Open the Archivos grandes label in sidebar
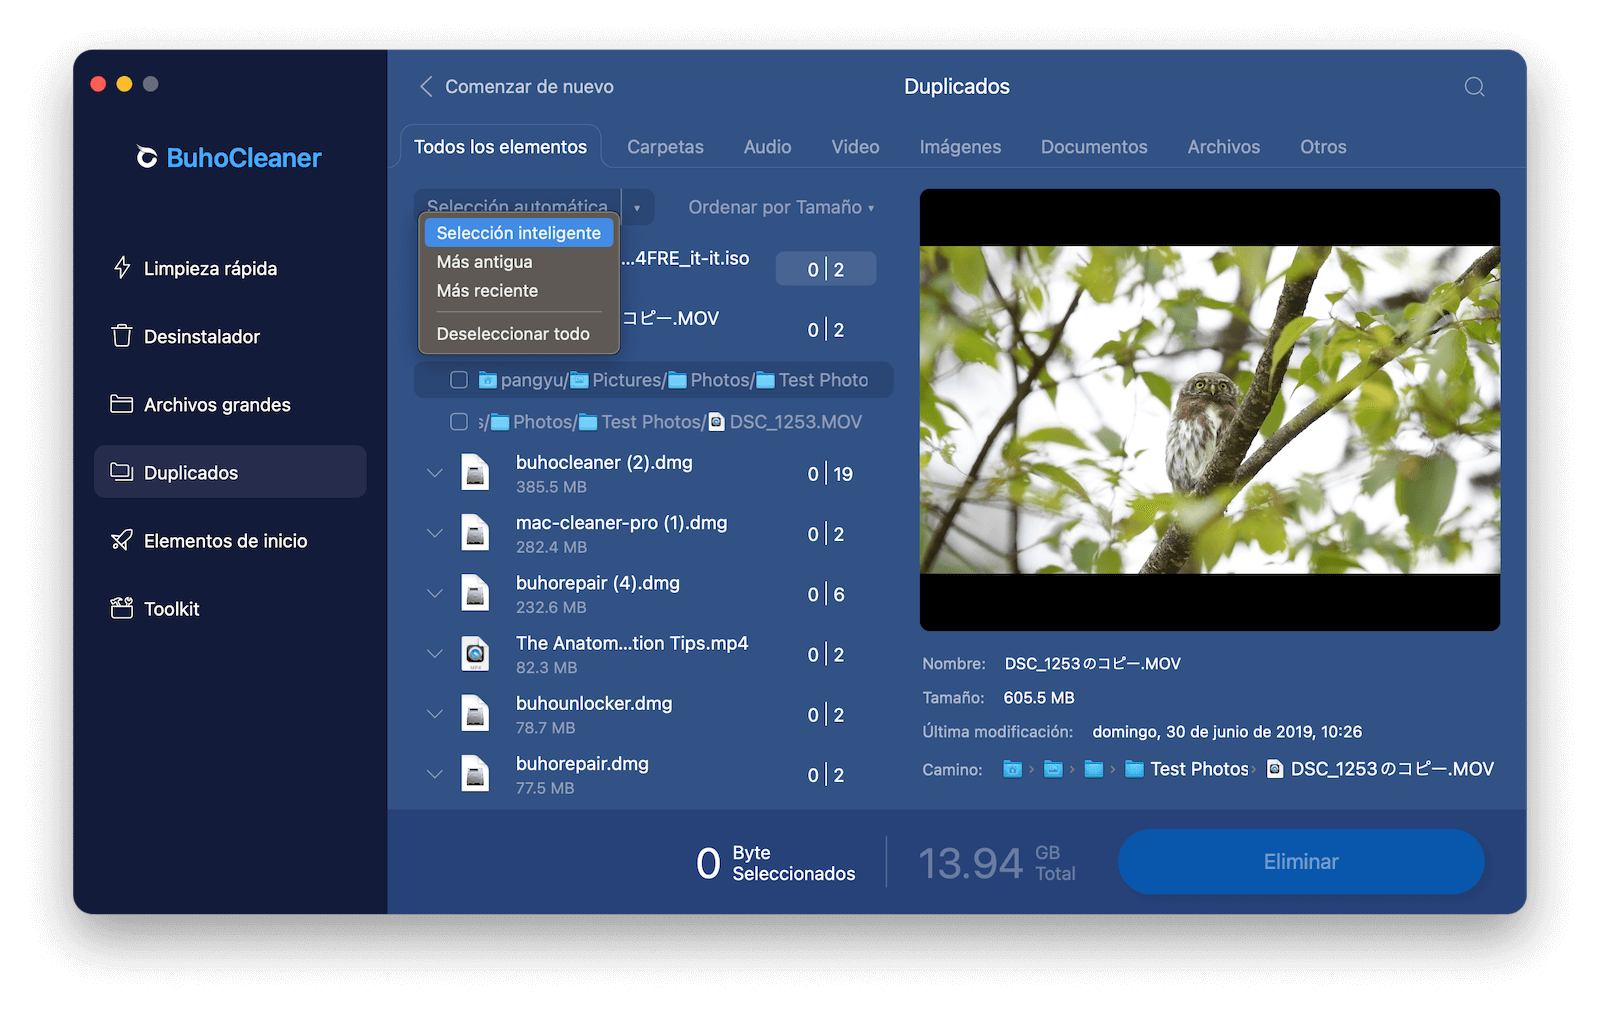Screen dimensions: 1600x1011 pos(217,405)
